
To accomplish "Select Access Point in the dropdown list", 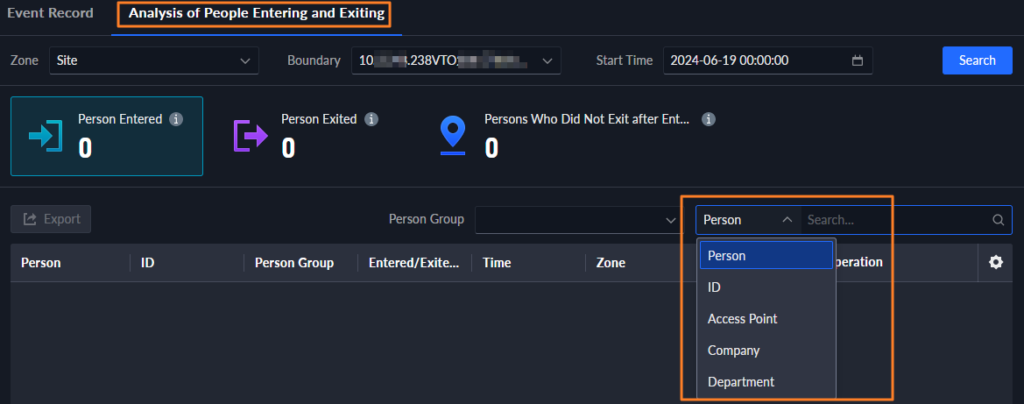I will pos(766,319).
